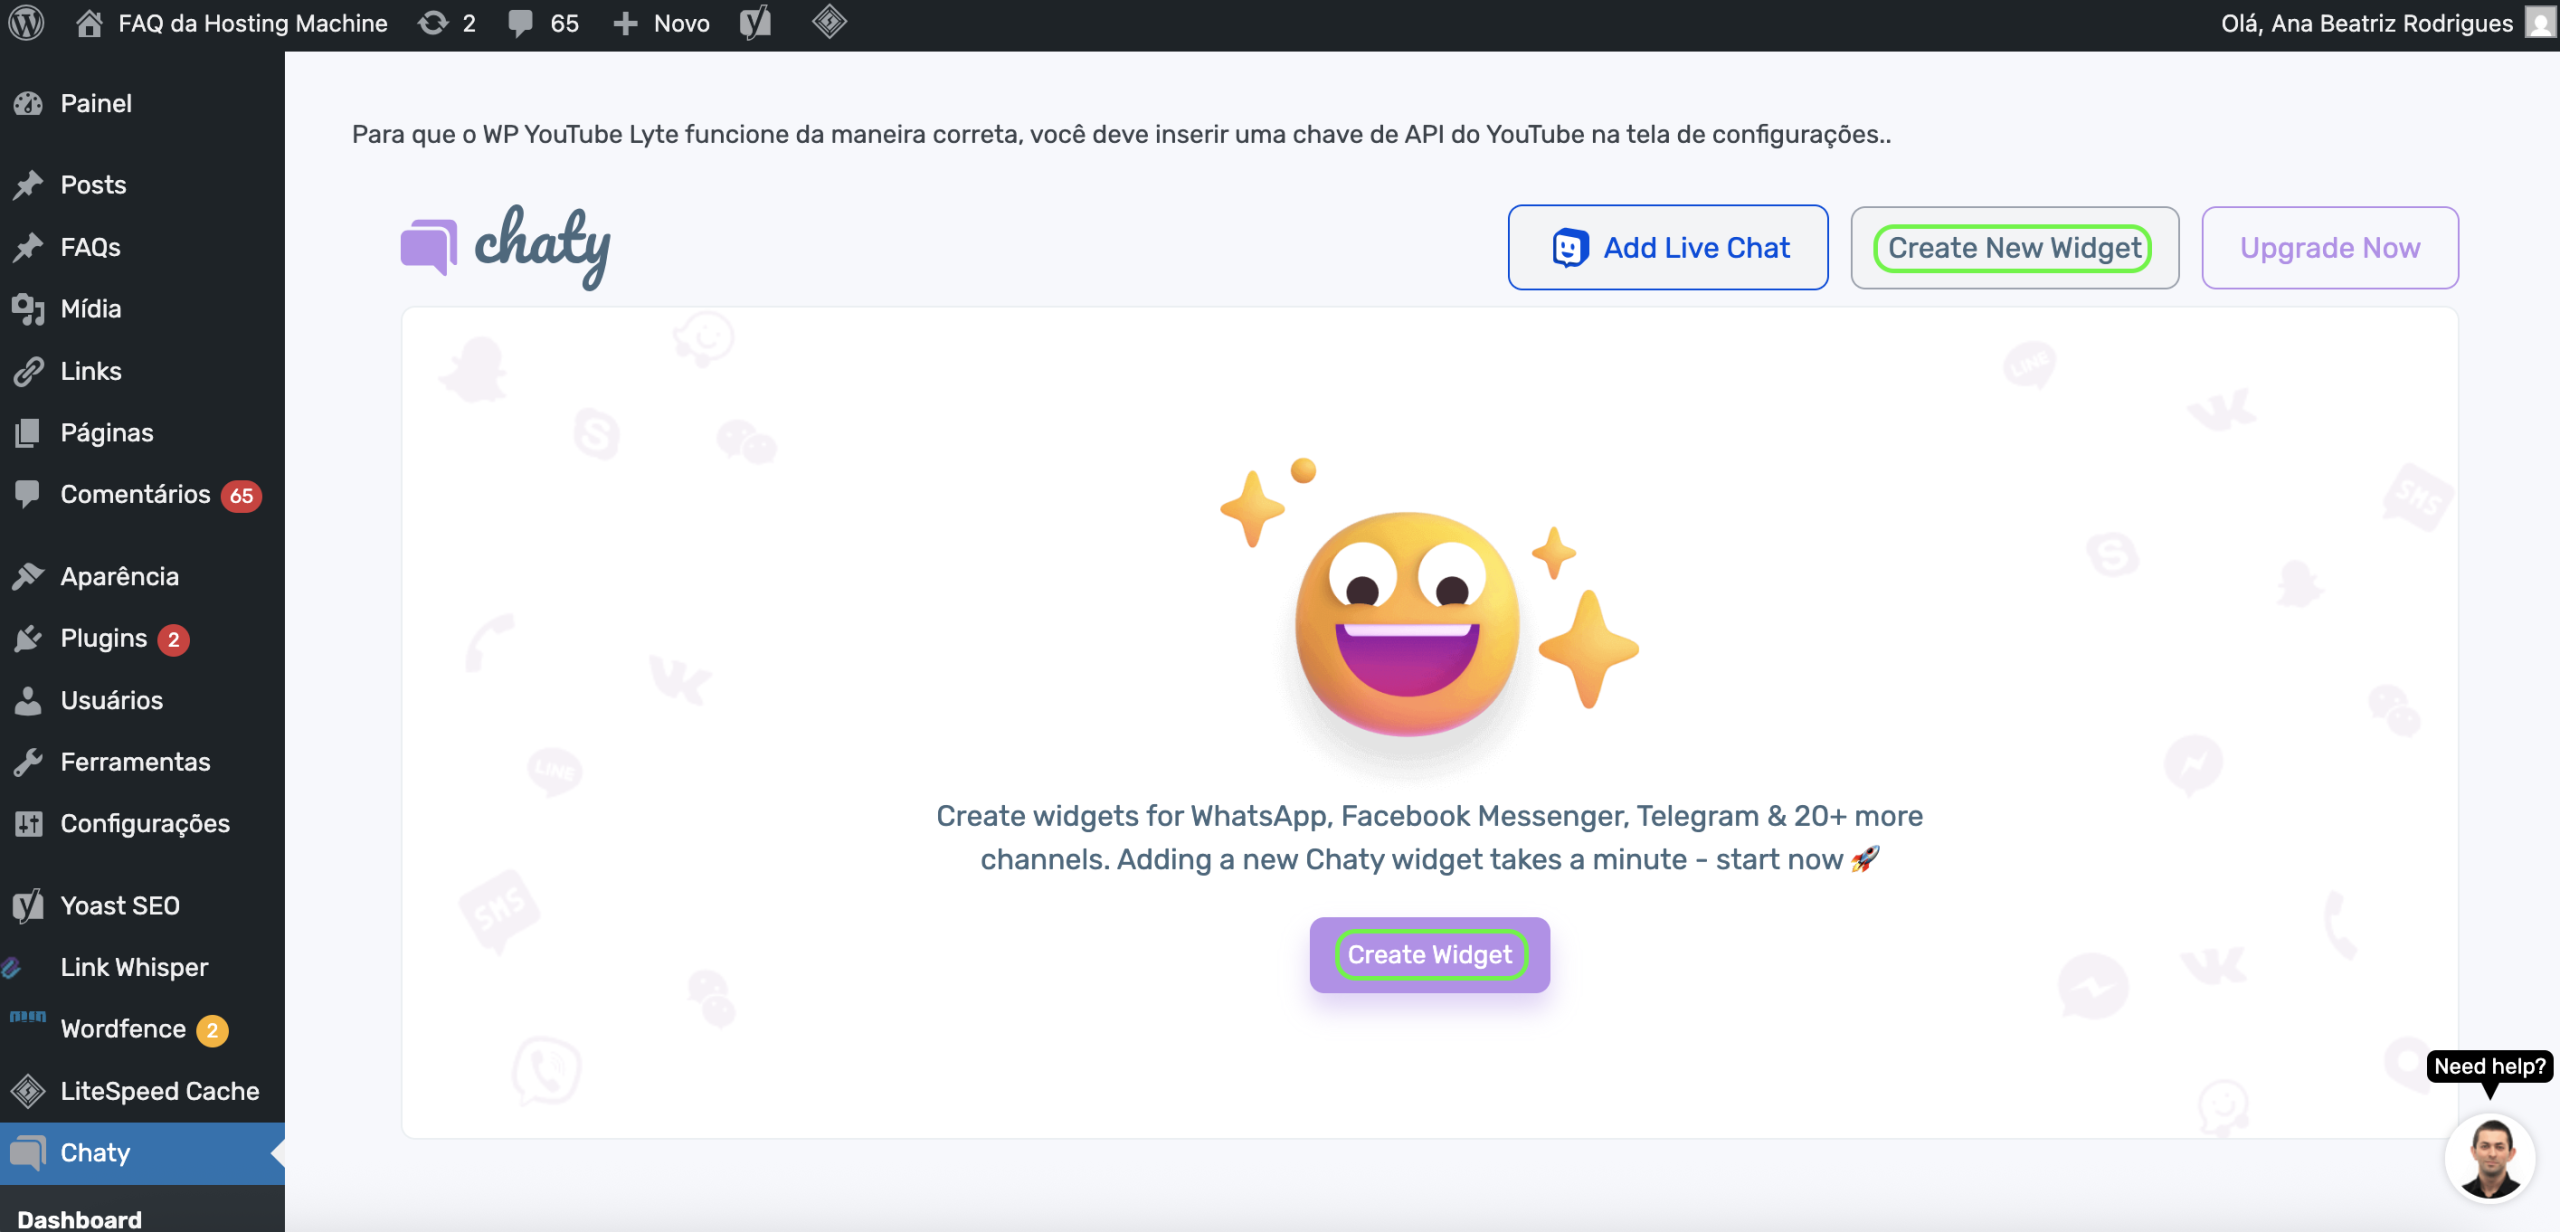Image resolution: width=2560 pixels, height=1232 pixels.
Task: Open LiteSpeed Cache menu
Action: tap(142, 1091)
